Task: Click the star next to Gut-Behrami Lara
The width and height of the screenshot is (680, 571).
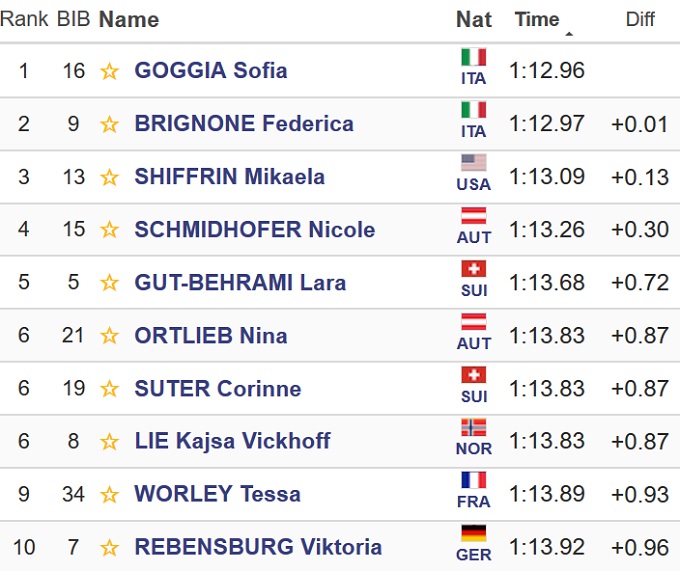Action: tap(109, 283)
